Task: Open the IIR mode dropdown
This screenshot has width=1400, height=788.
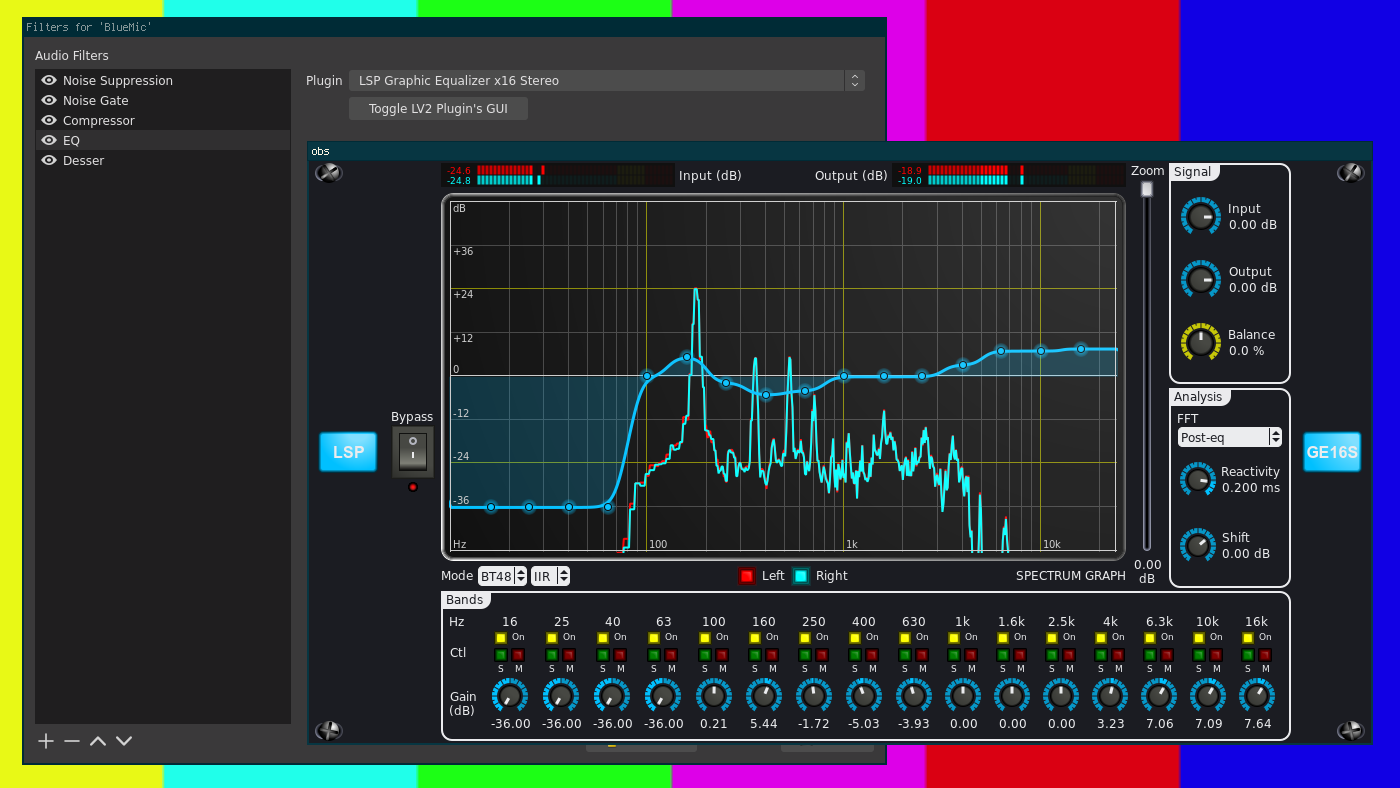Action: tap(550, 576)
